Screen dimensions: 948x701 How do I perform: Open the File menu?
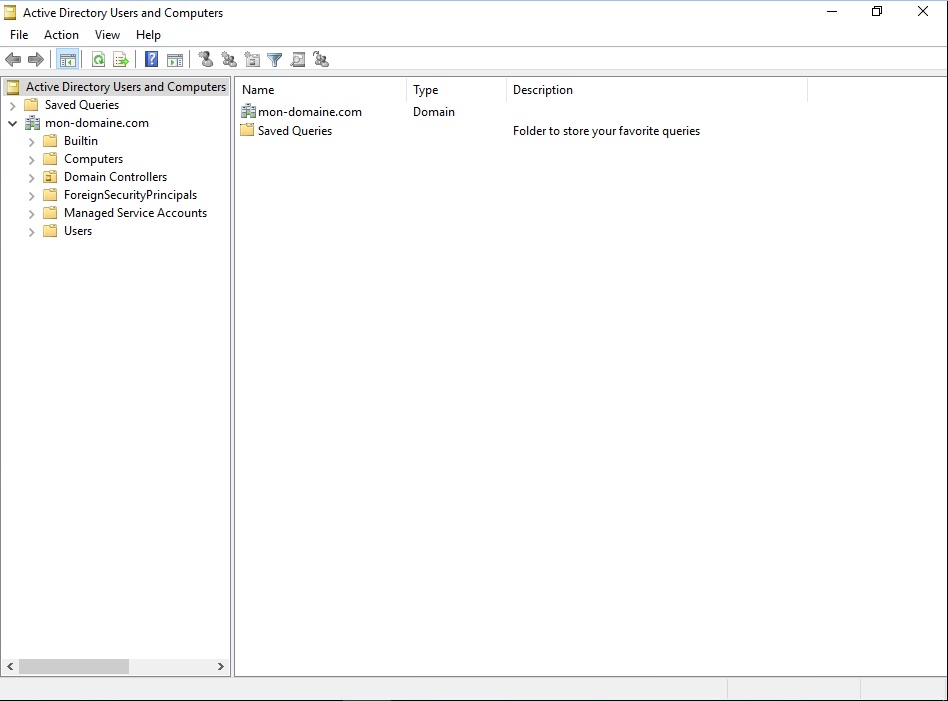tap(19, 34)
